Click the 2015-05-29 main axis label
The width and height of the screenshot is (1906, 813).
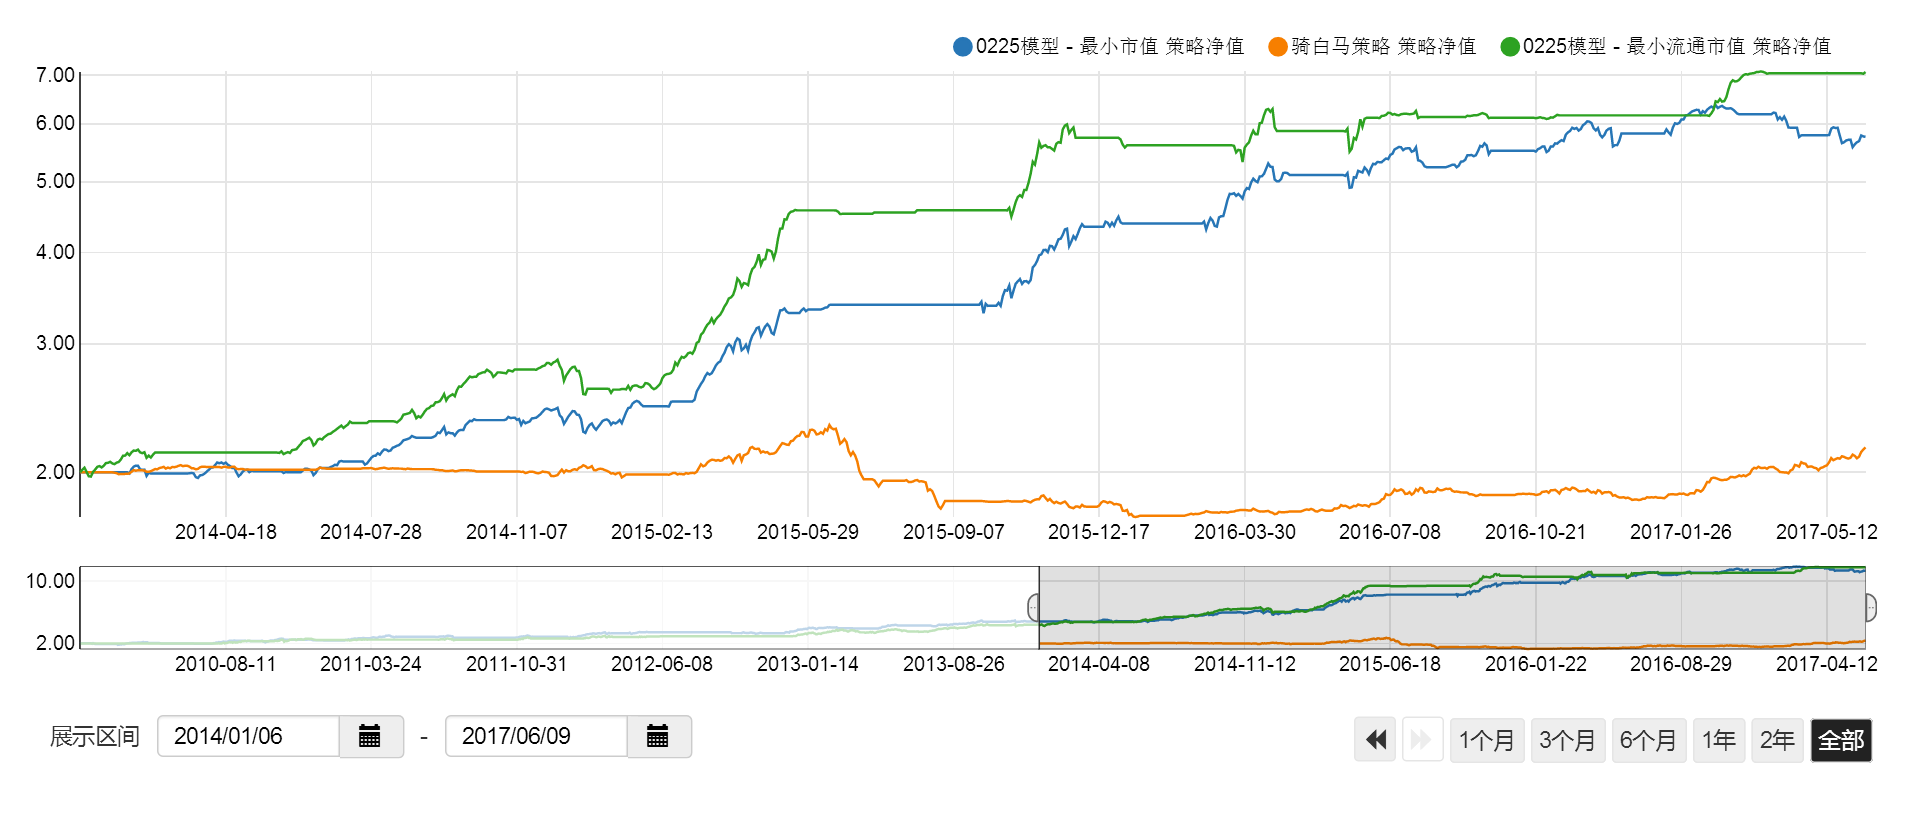[x=808, y=532]
